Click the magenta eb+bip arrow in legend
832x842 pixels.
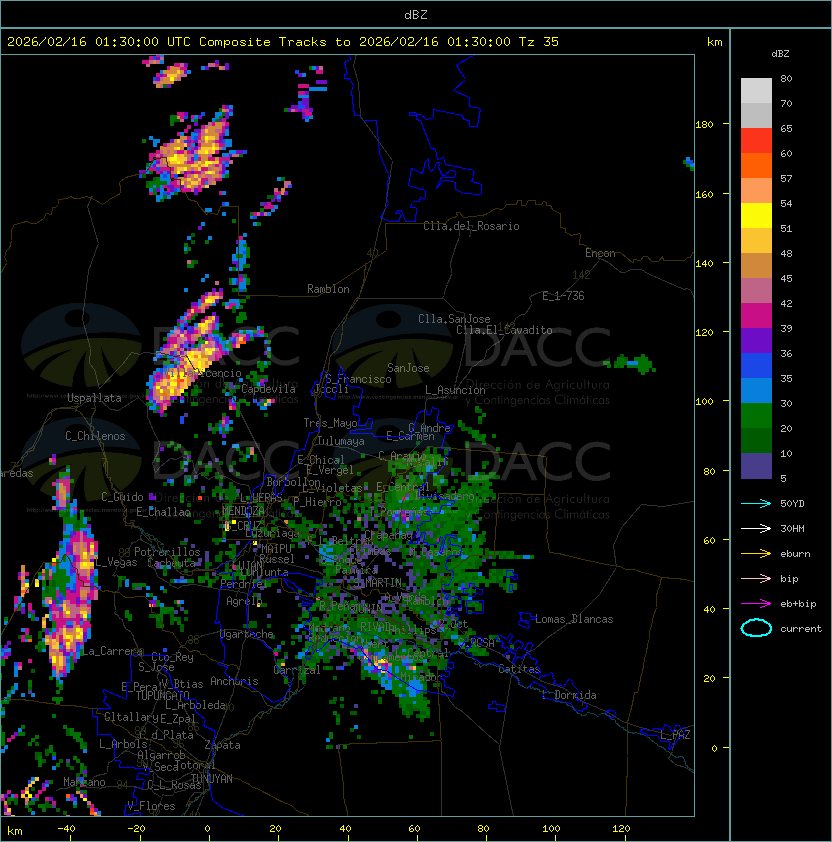pos(756,604)
